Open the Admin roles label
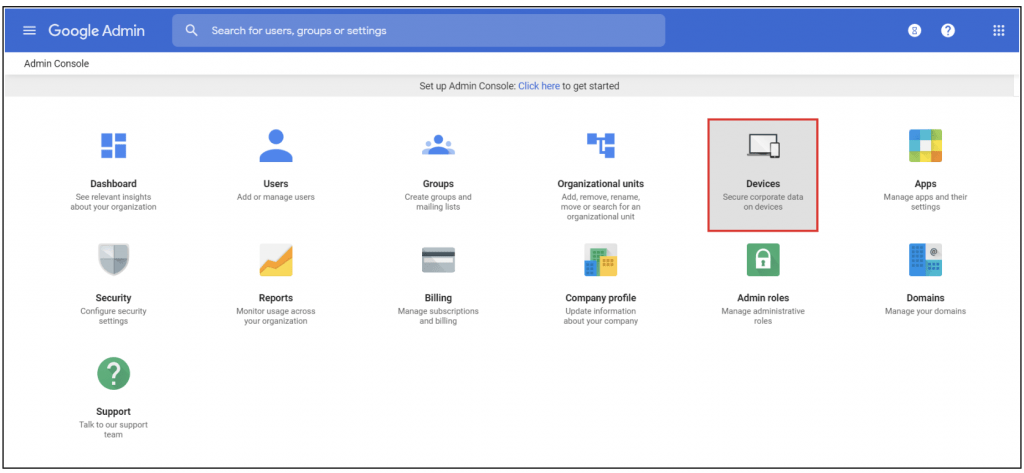The image size is (1024, 473). point(763,298)
